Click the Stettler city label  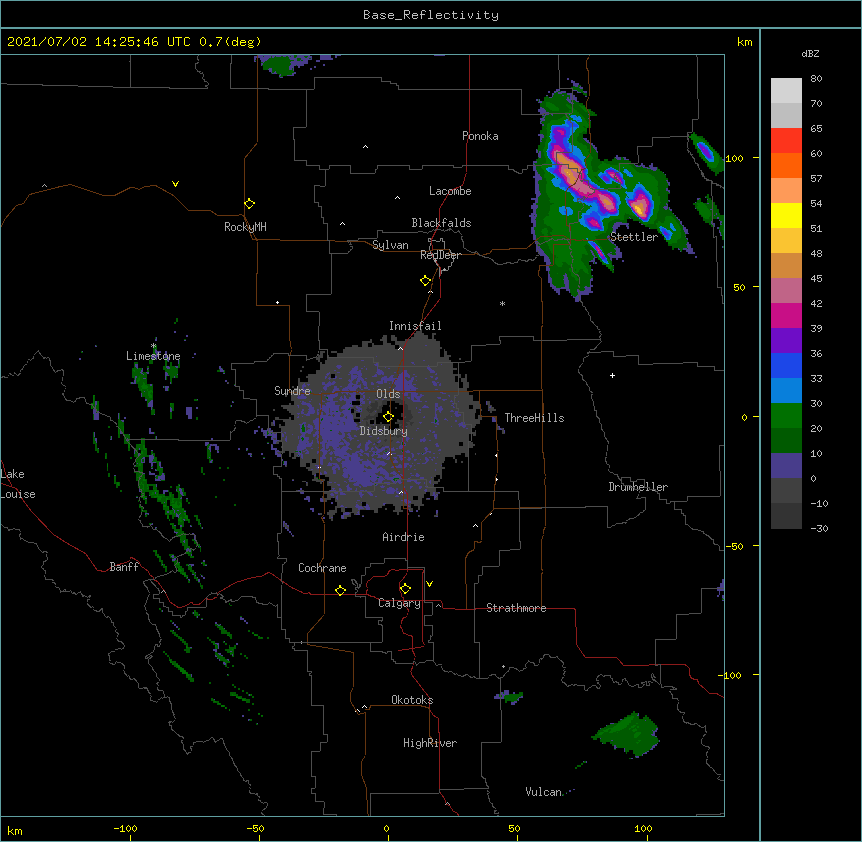pyautogui.click(x=634, y=237)
